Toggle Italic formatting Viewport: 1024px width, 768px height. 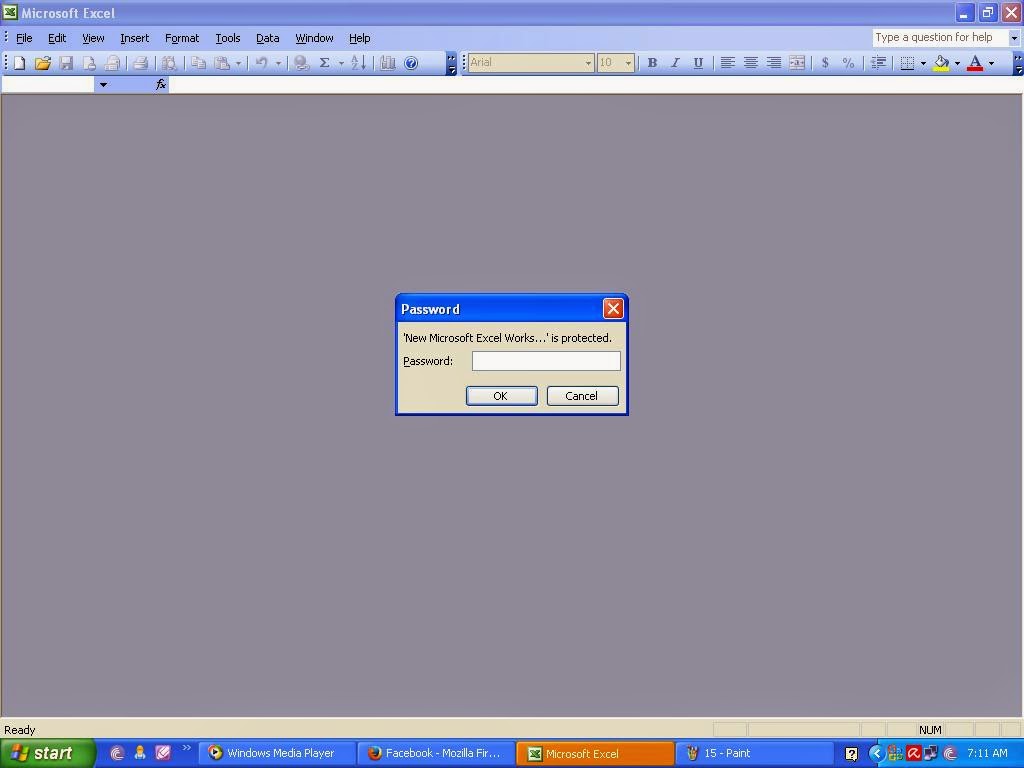[675, 63]
